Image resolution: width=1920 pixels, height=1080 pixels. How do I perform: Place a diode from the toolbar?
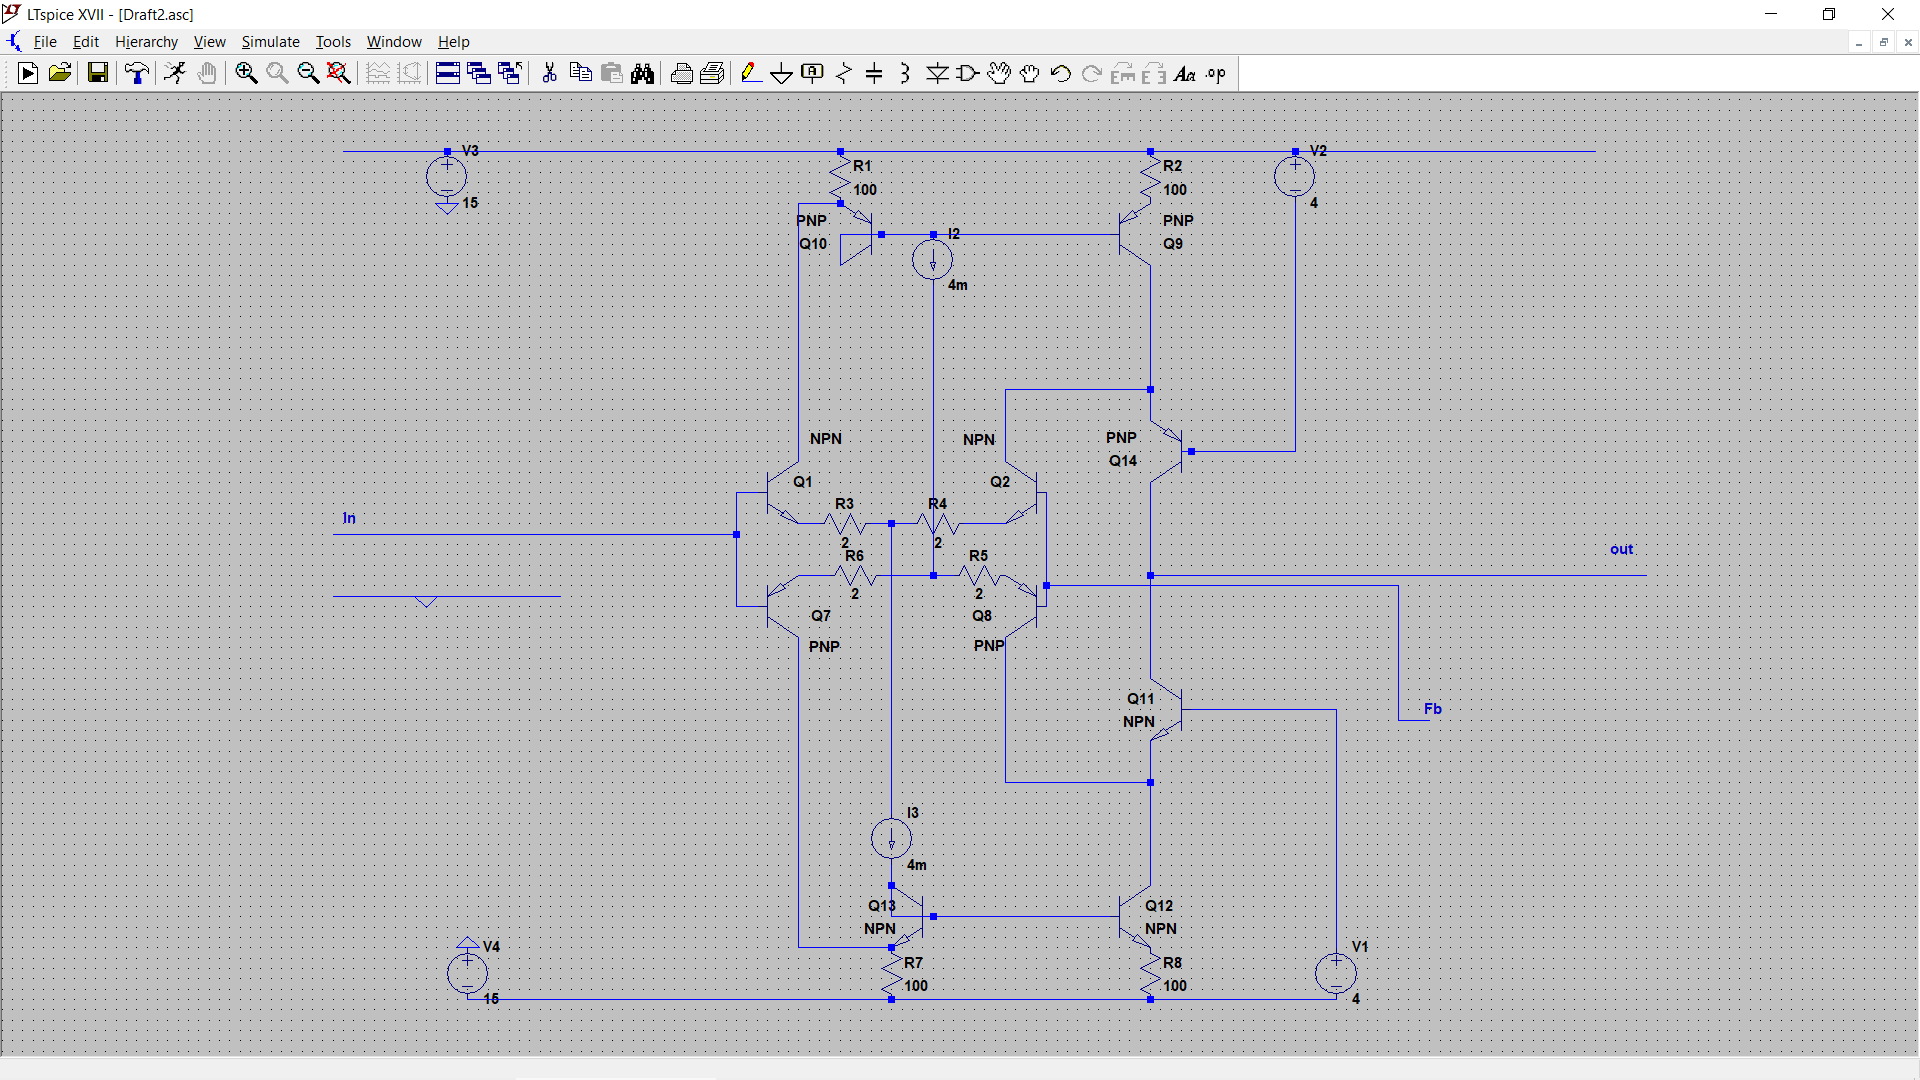[x=937, y=73]
